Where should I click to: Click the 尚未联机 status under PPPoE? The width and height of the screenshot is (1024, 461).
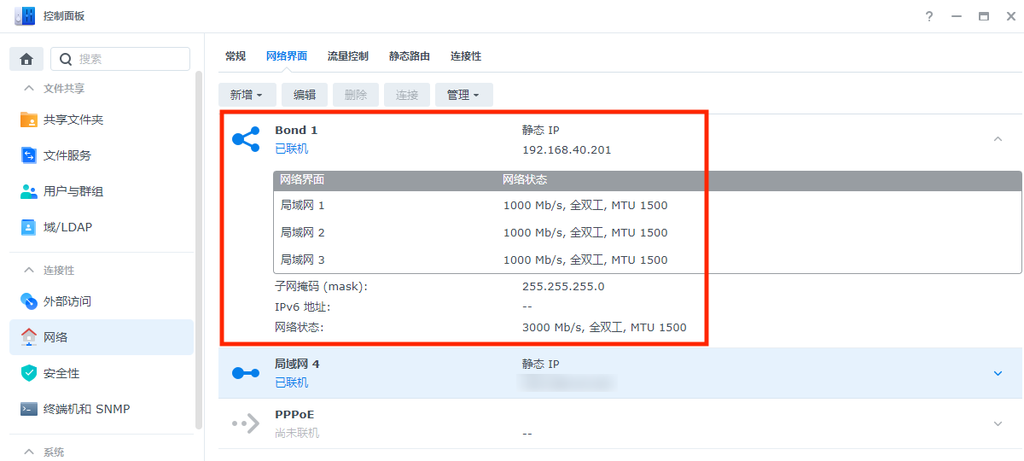[297, 434]
